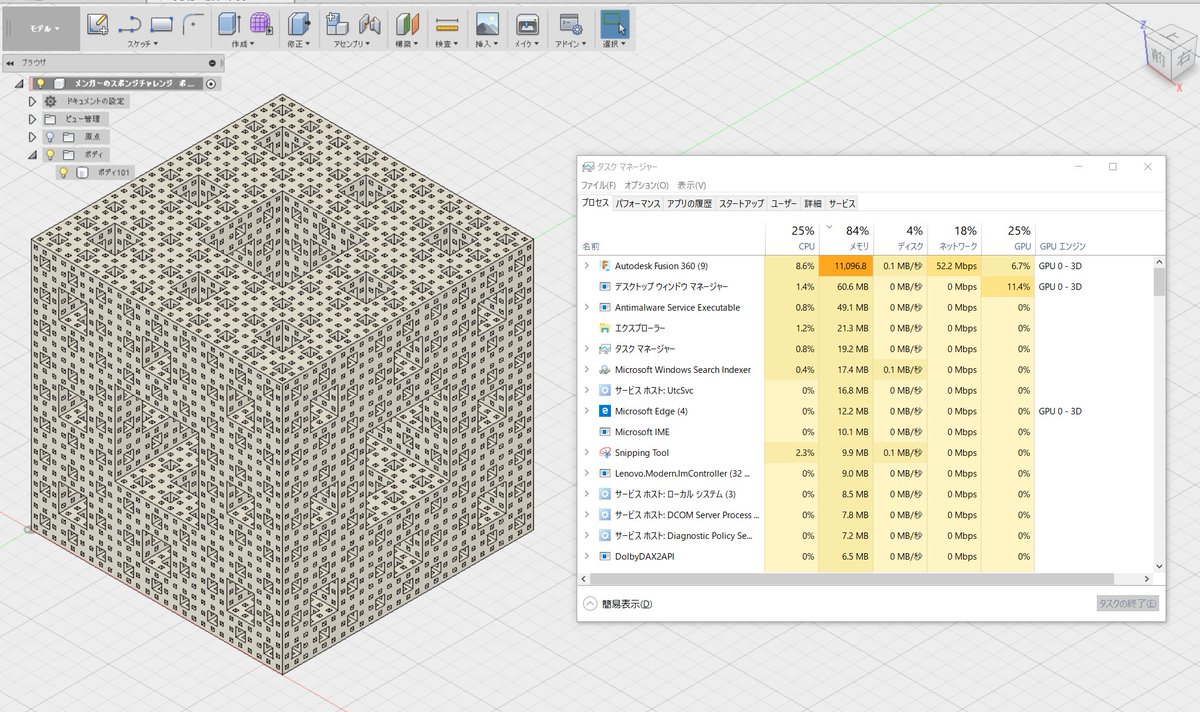Toggle the root component lightbulb visibility
Viewport: 1200px width, 712px height.
41,84
